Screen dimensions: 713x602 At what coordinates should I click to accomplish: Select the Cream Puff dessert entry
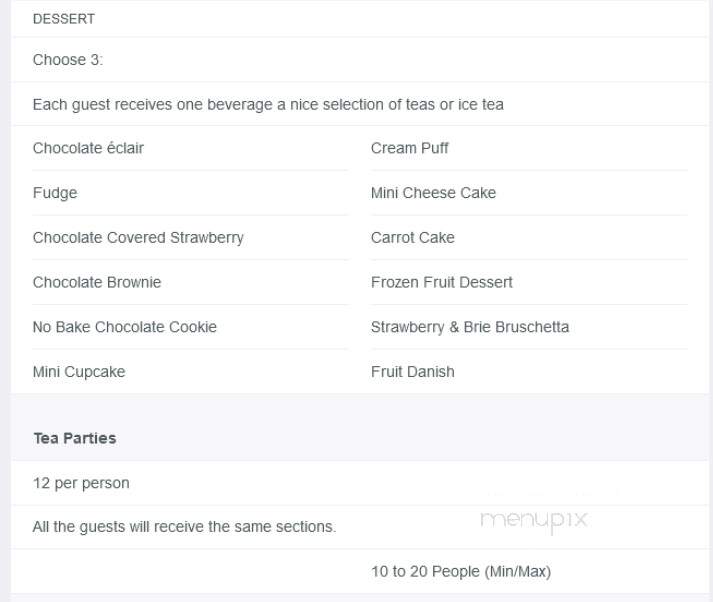(x=410, y=148)
